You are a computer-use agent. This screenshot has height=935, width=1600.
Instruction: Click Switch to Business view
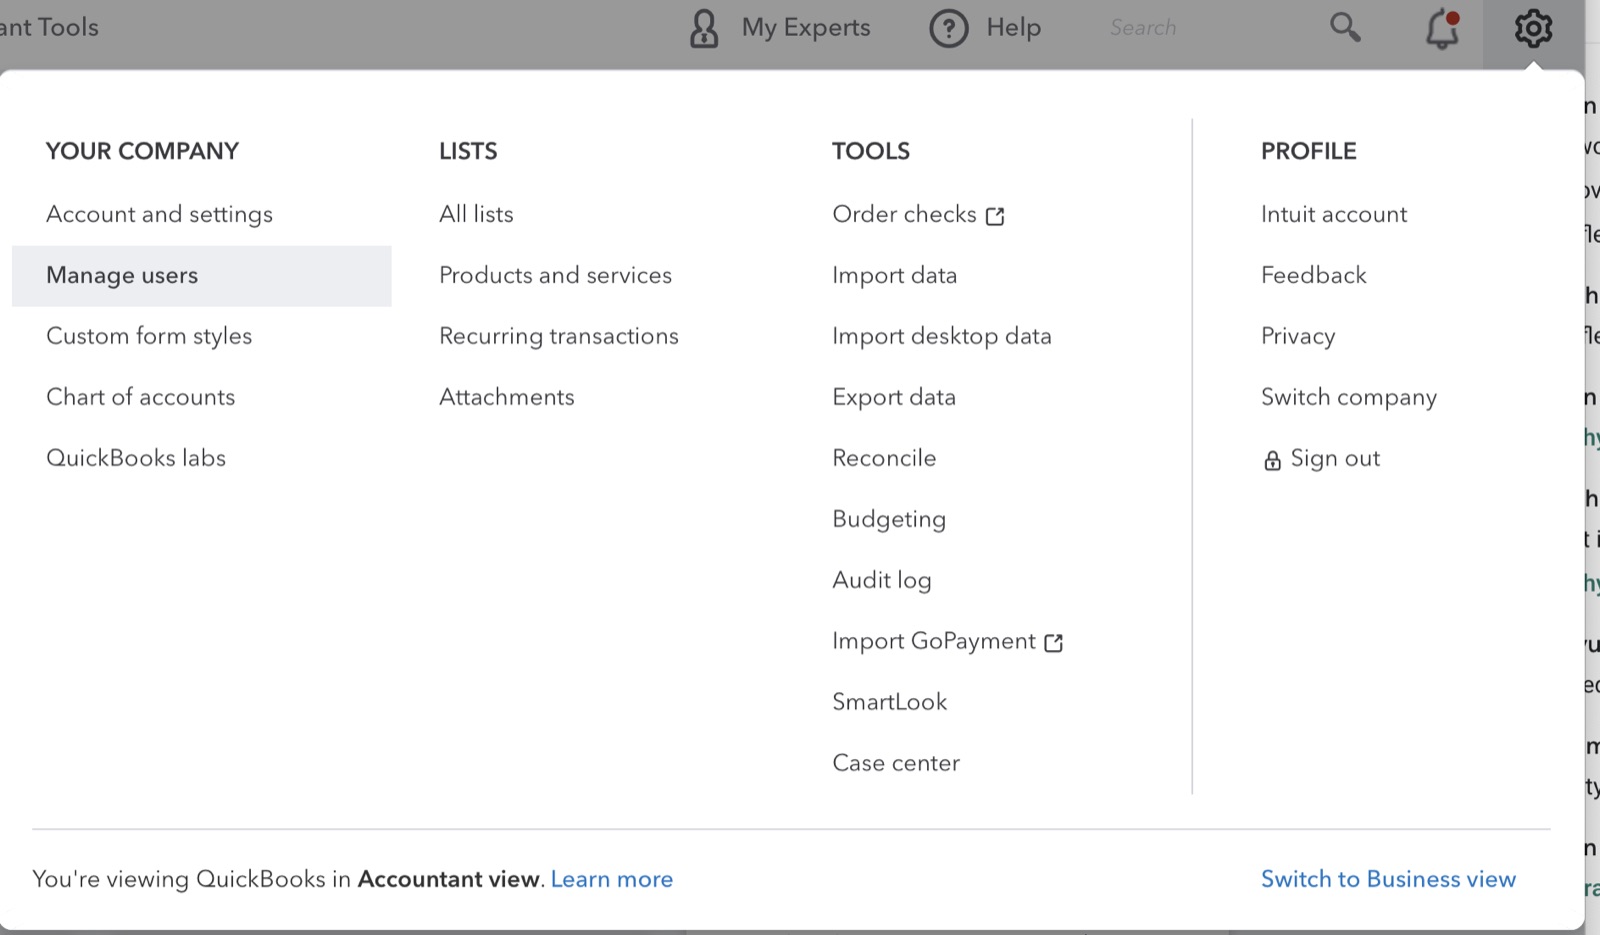(x=1388, y=879)
